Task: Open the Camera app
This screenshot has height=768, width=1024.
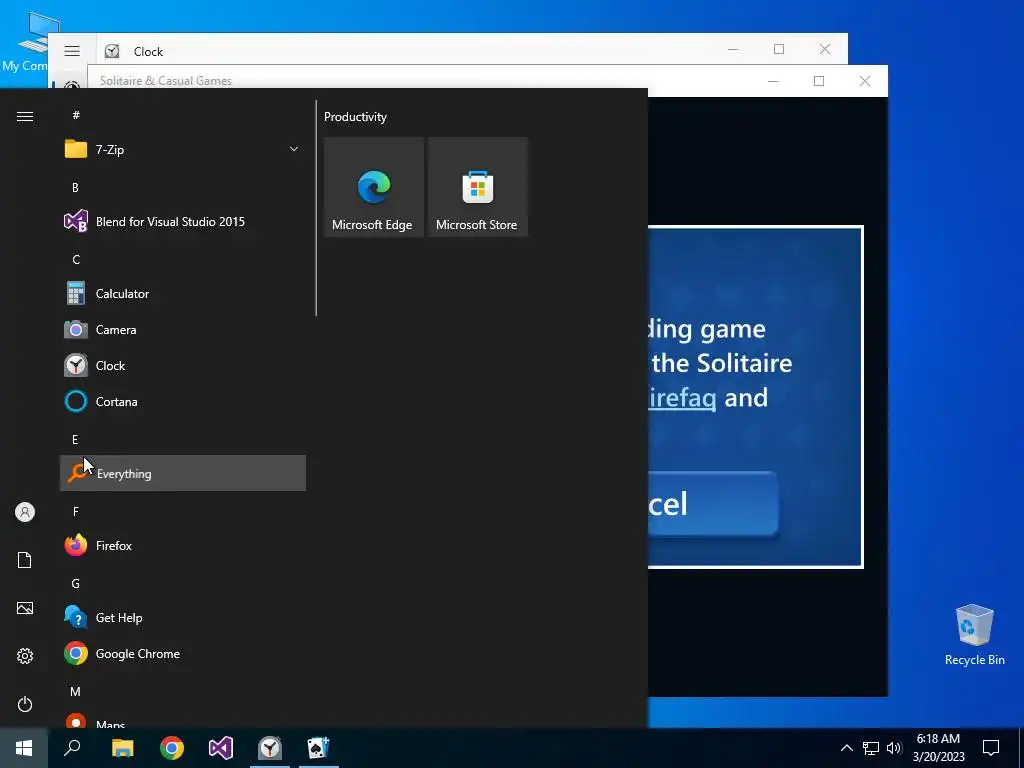Action: (x=183, y=330)
